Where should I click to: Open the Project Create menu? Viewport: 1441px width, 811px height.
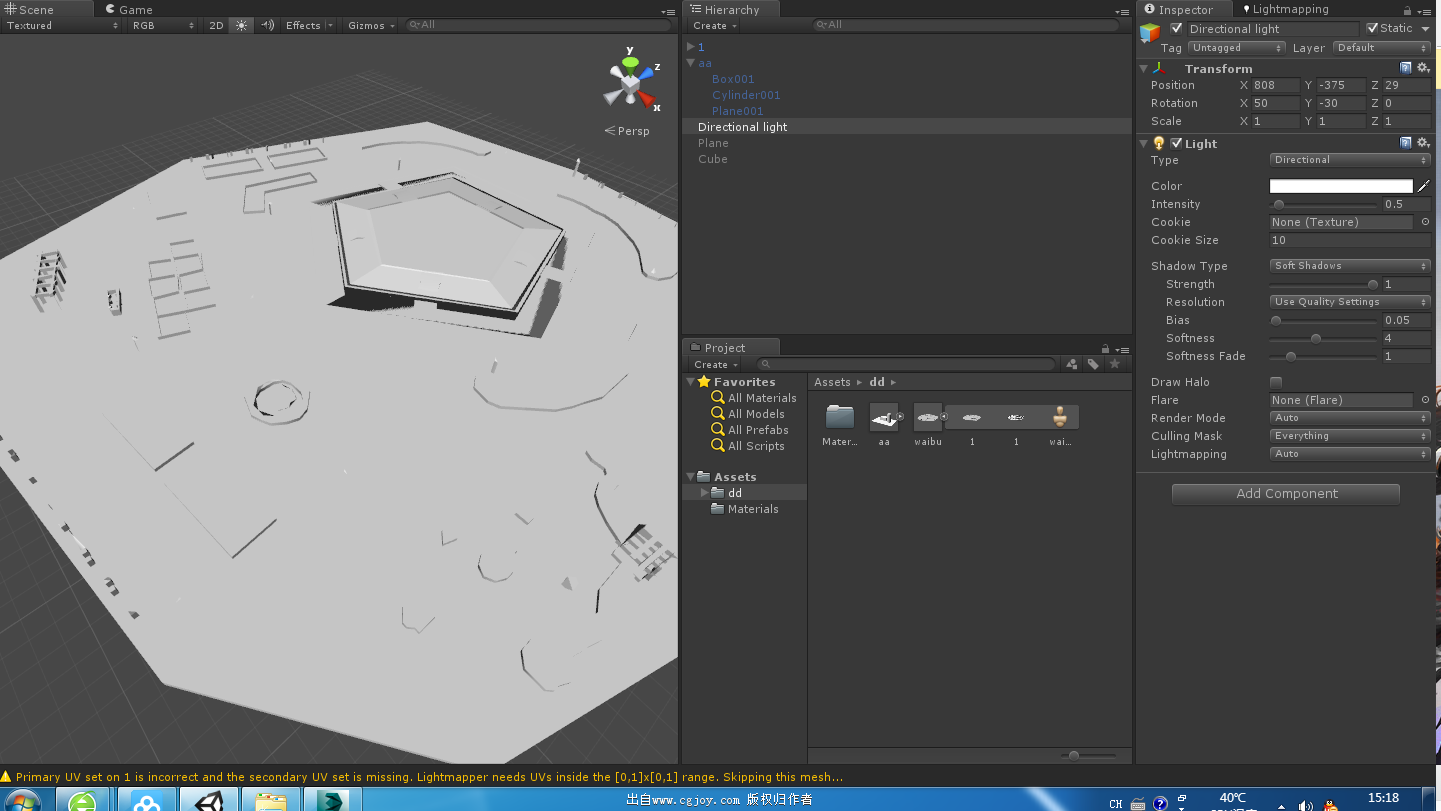(713, 364)
